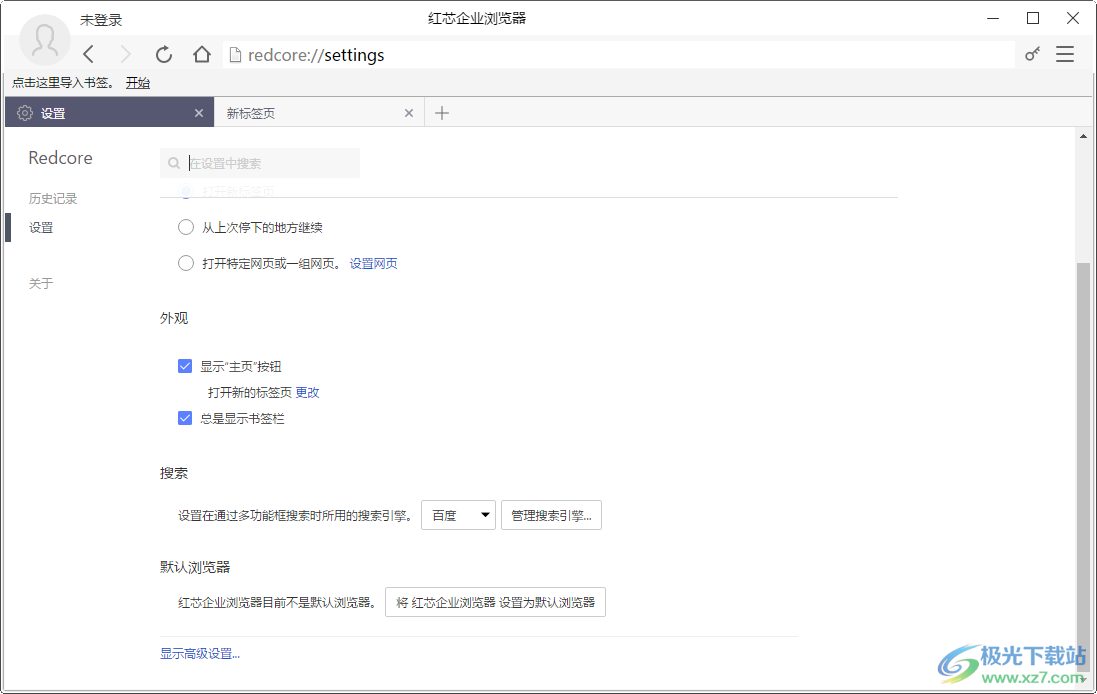1097x694 pixels.
Task: Close the 设置 tab
Action: (199, 113)
